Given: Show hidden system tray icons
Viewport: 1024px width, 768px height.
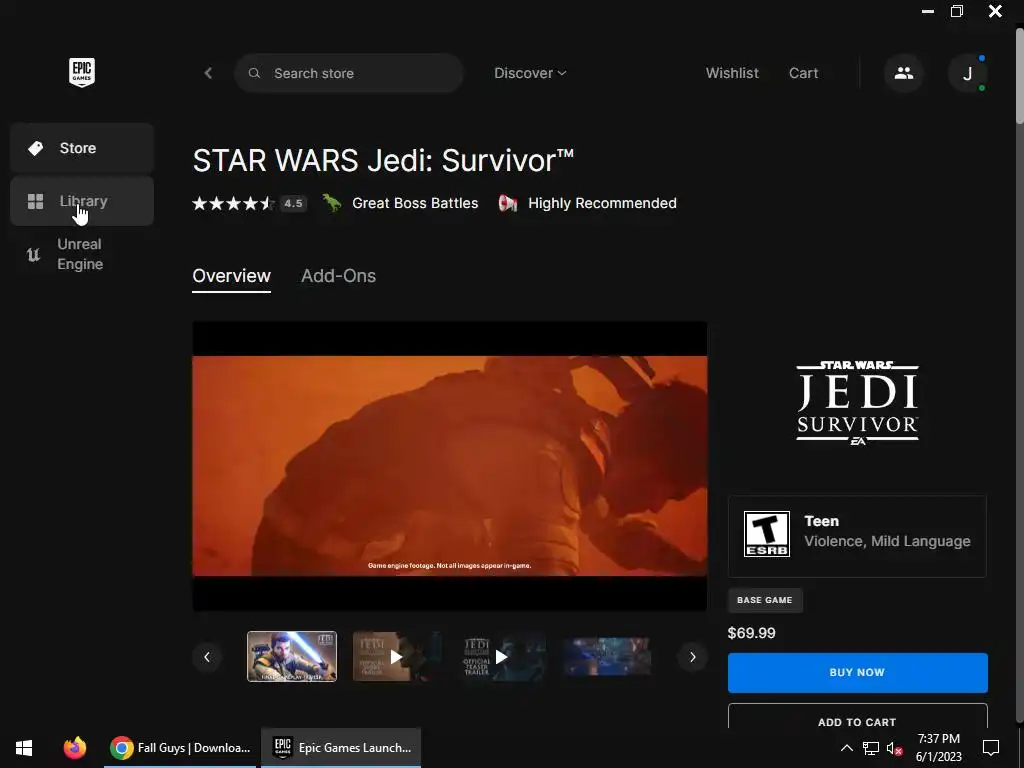Looking at the screenshot, I should pyautogui.click(x=846, y=748).
